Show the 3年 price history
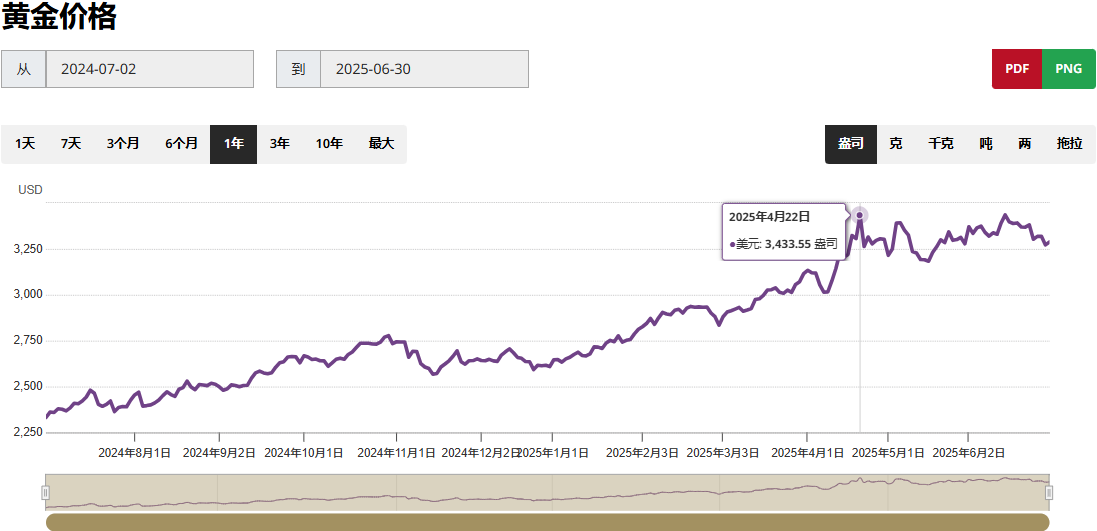This screenshot has height=531, width=1097. [x=280, y=144]
